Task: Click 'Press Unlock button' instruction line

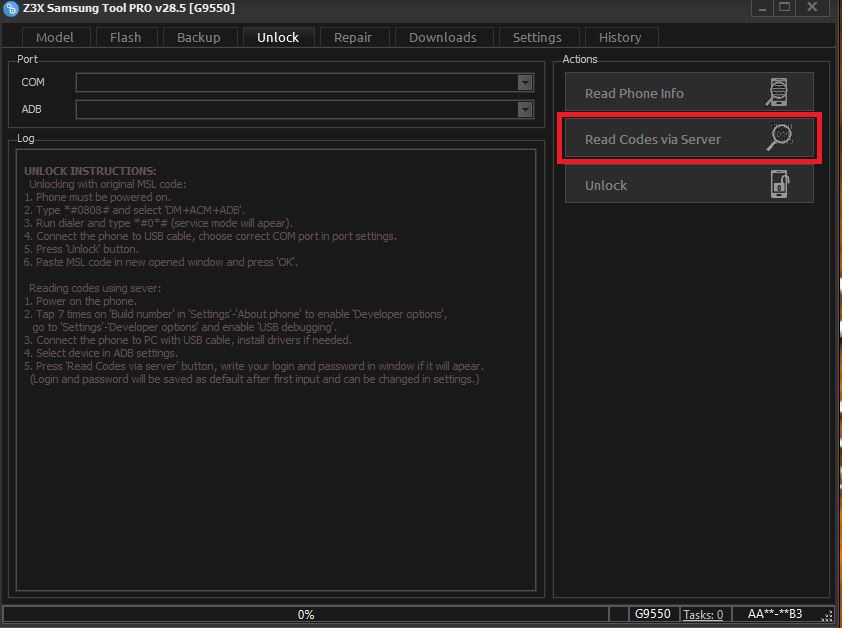Action: (x=82, y=249)
